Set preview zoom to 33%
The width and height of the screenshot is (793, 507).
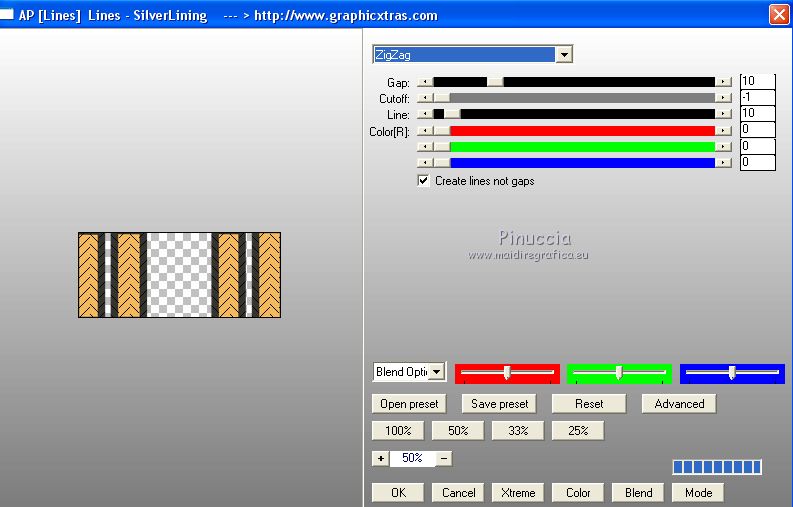click(x=518, y=431)
